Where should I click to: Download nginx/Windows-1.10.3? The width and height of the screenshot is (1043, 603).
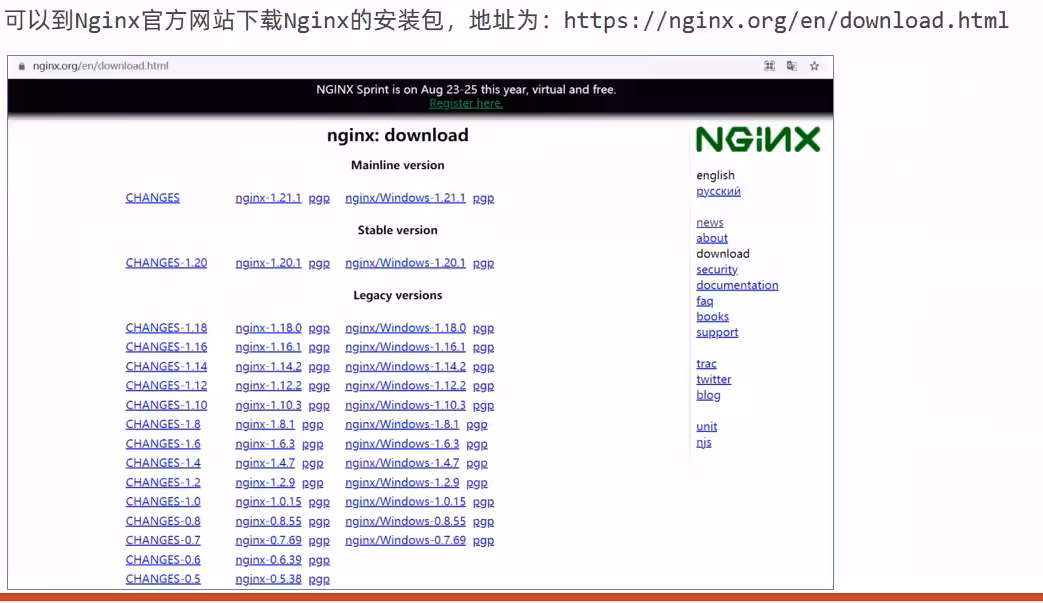pyautogui.click(x=405, y=405)
